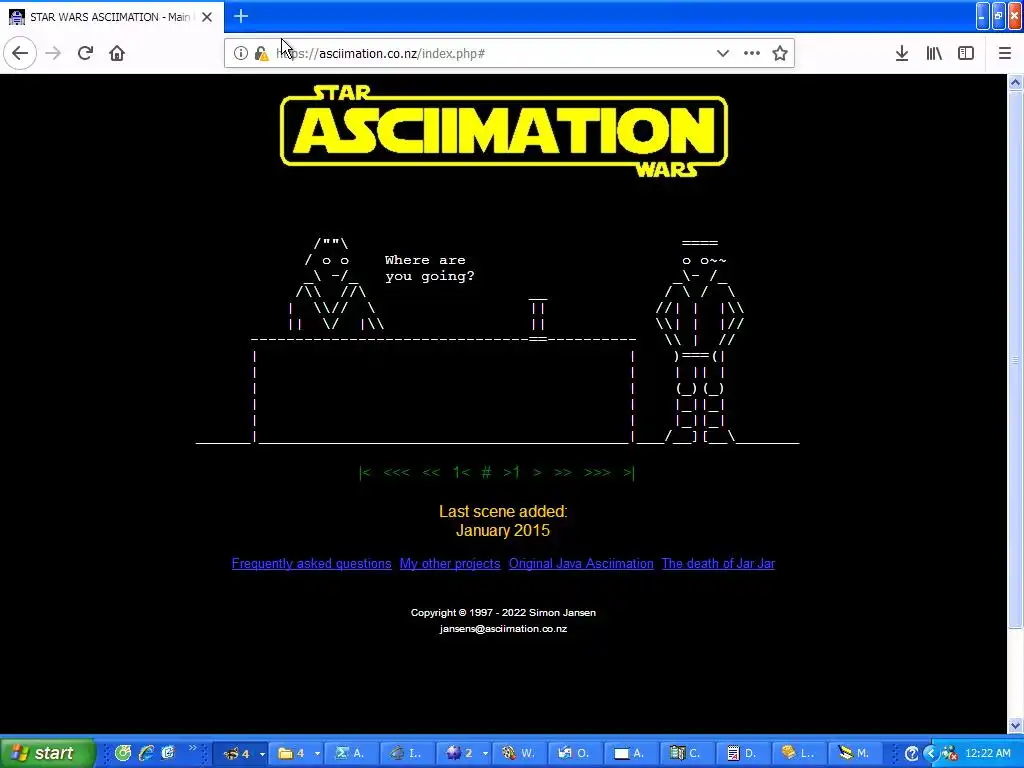Screen dimensions: 1024x768
Task: Open the hamburger application menu
Action: [x=1004, y=53]
